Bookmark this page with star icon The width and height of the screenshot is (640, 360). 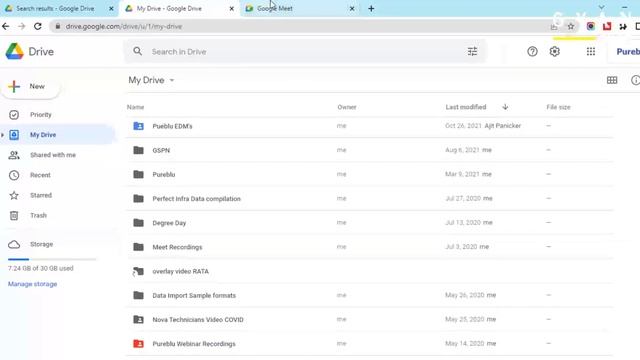coord(571,27)
